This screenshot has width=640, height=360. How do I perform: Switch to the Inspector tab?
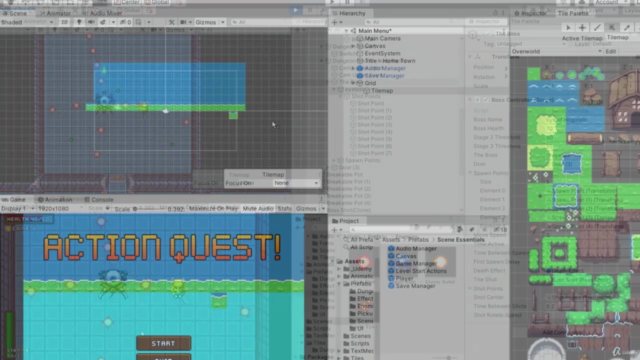click(530, 13)
